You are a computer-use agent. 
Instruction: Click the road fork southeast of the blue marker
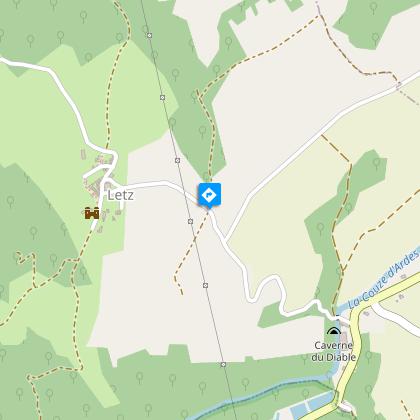tap(225, 241)
